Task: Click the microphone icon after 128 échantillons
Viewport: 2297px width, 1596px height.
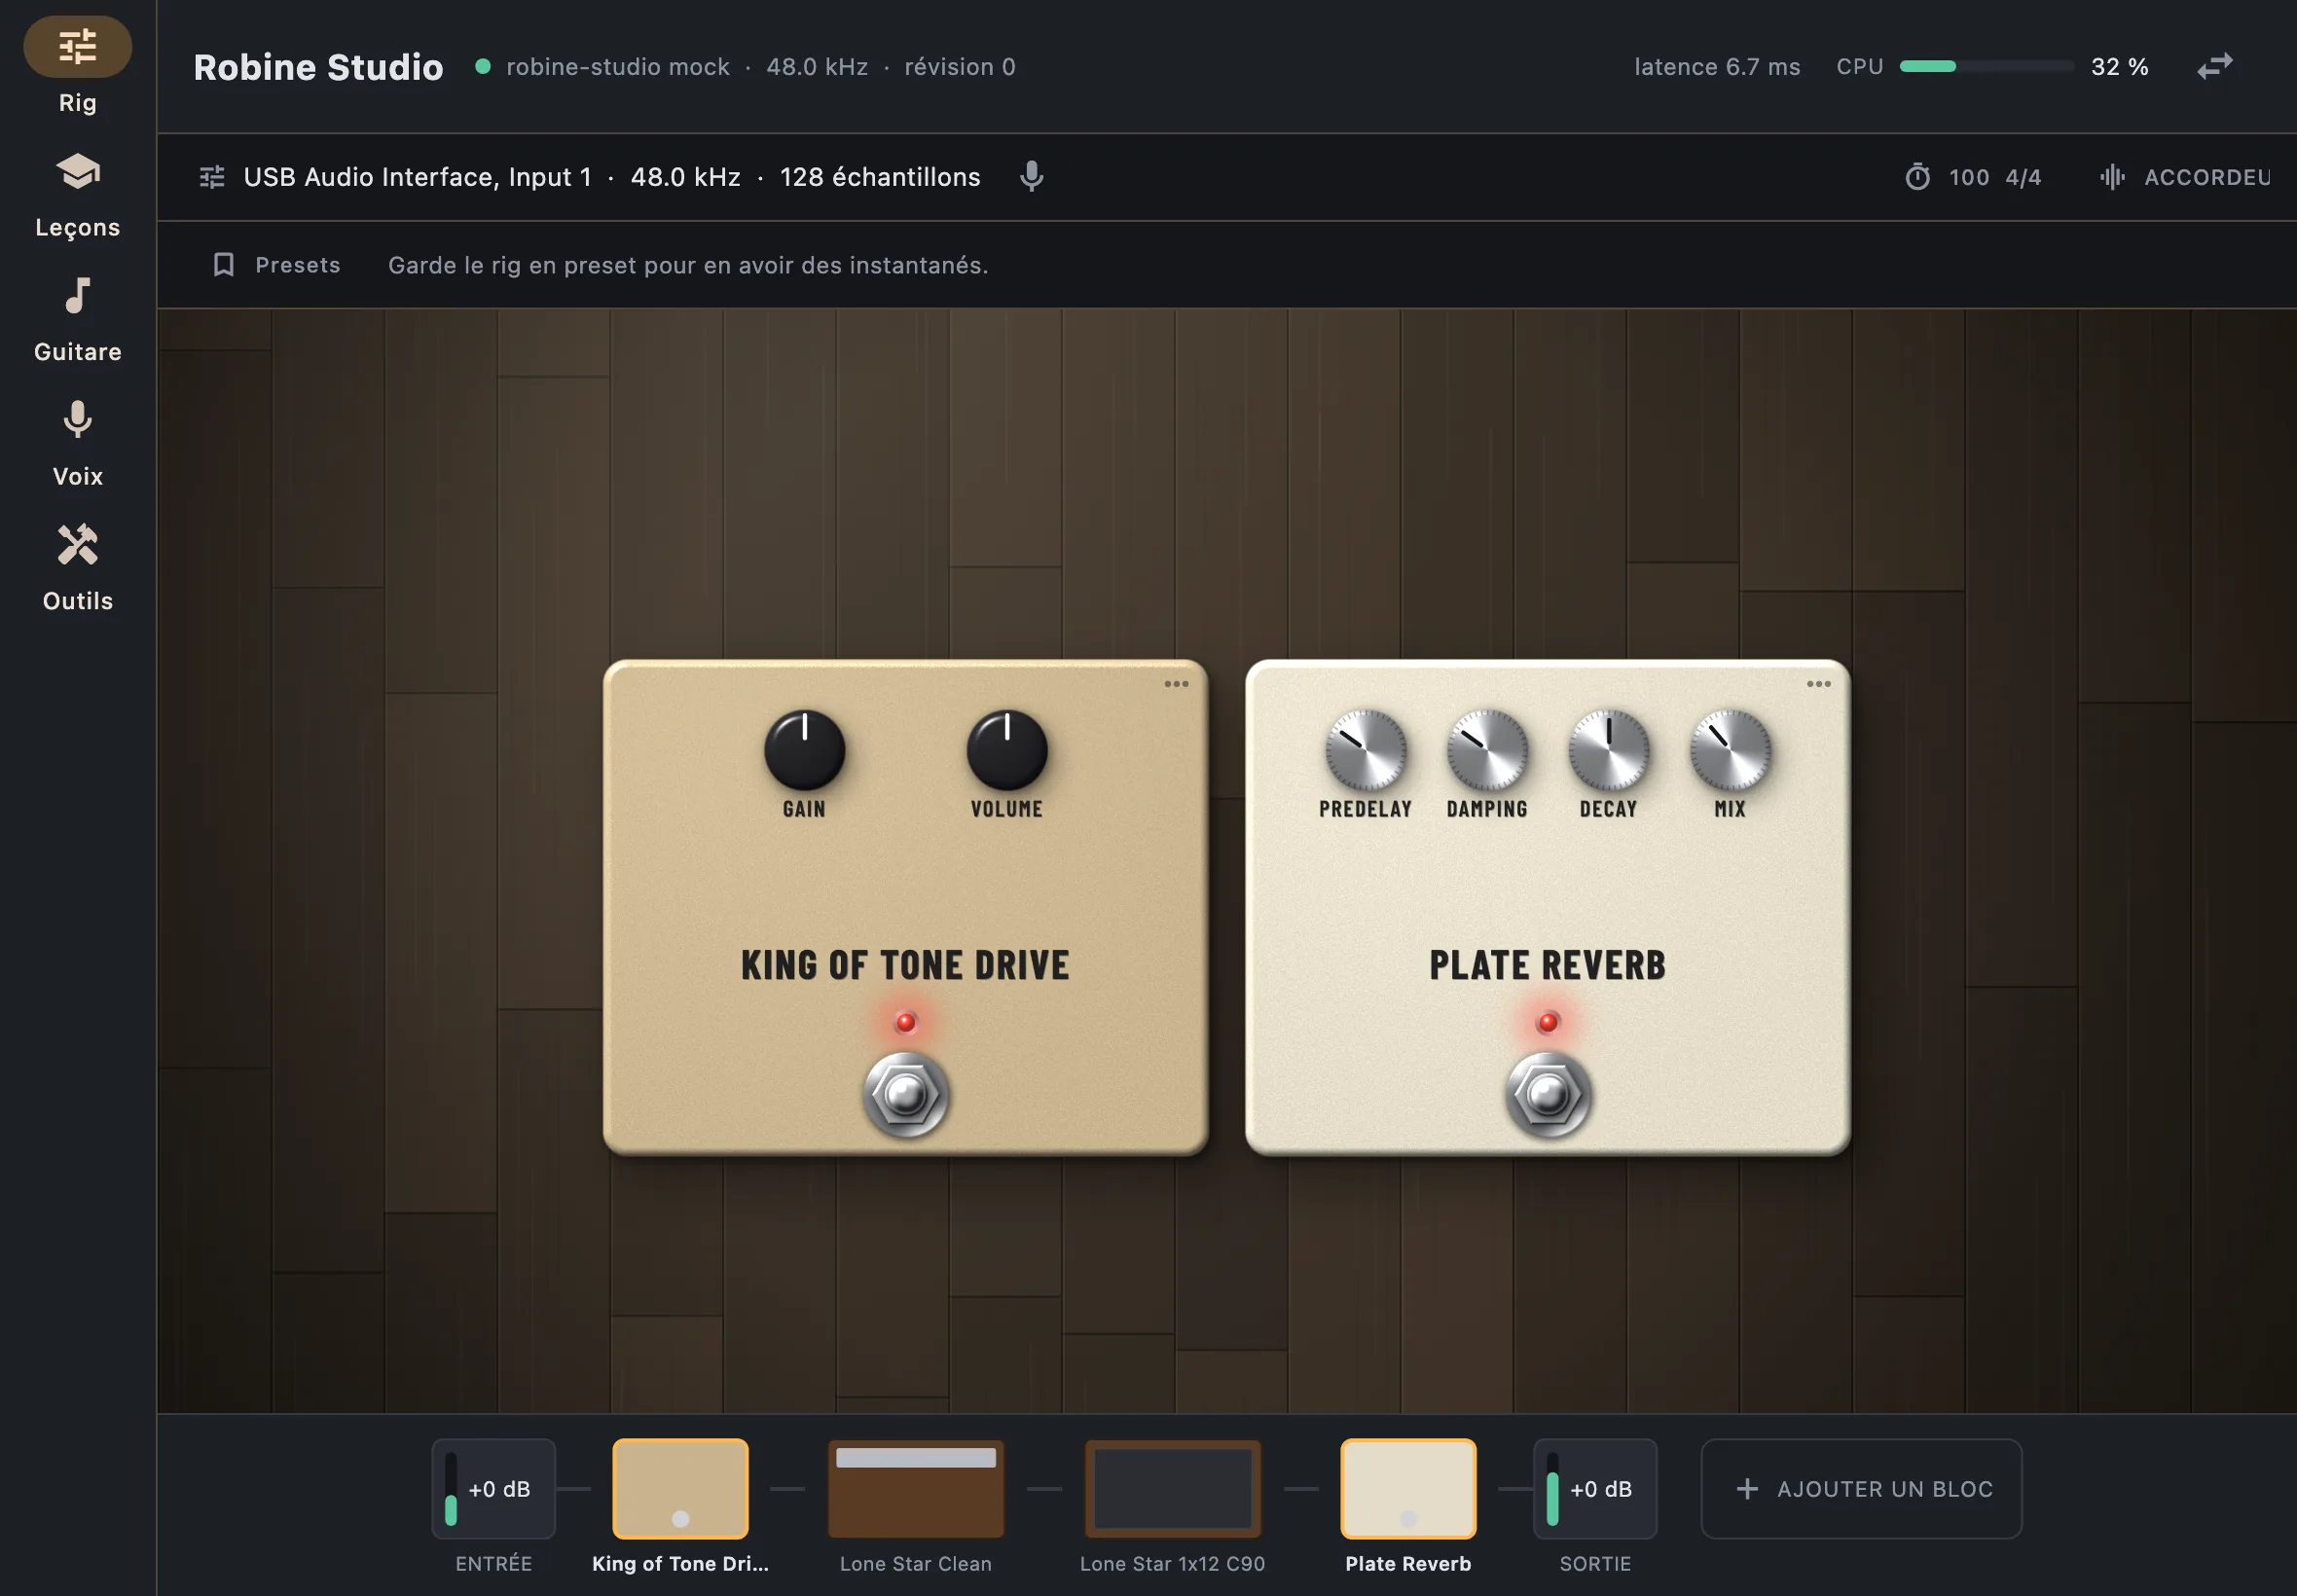Action: tap(1031, 177)
